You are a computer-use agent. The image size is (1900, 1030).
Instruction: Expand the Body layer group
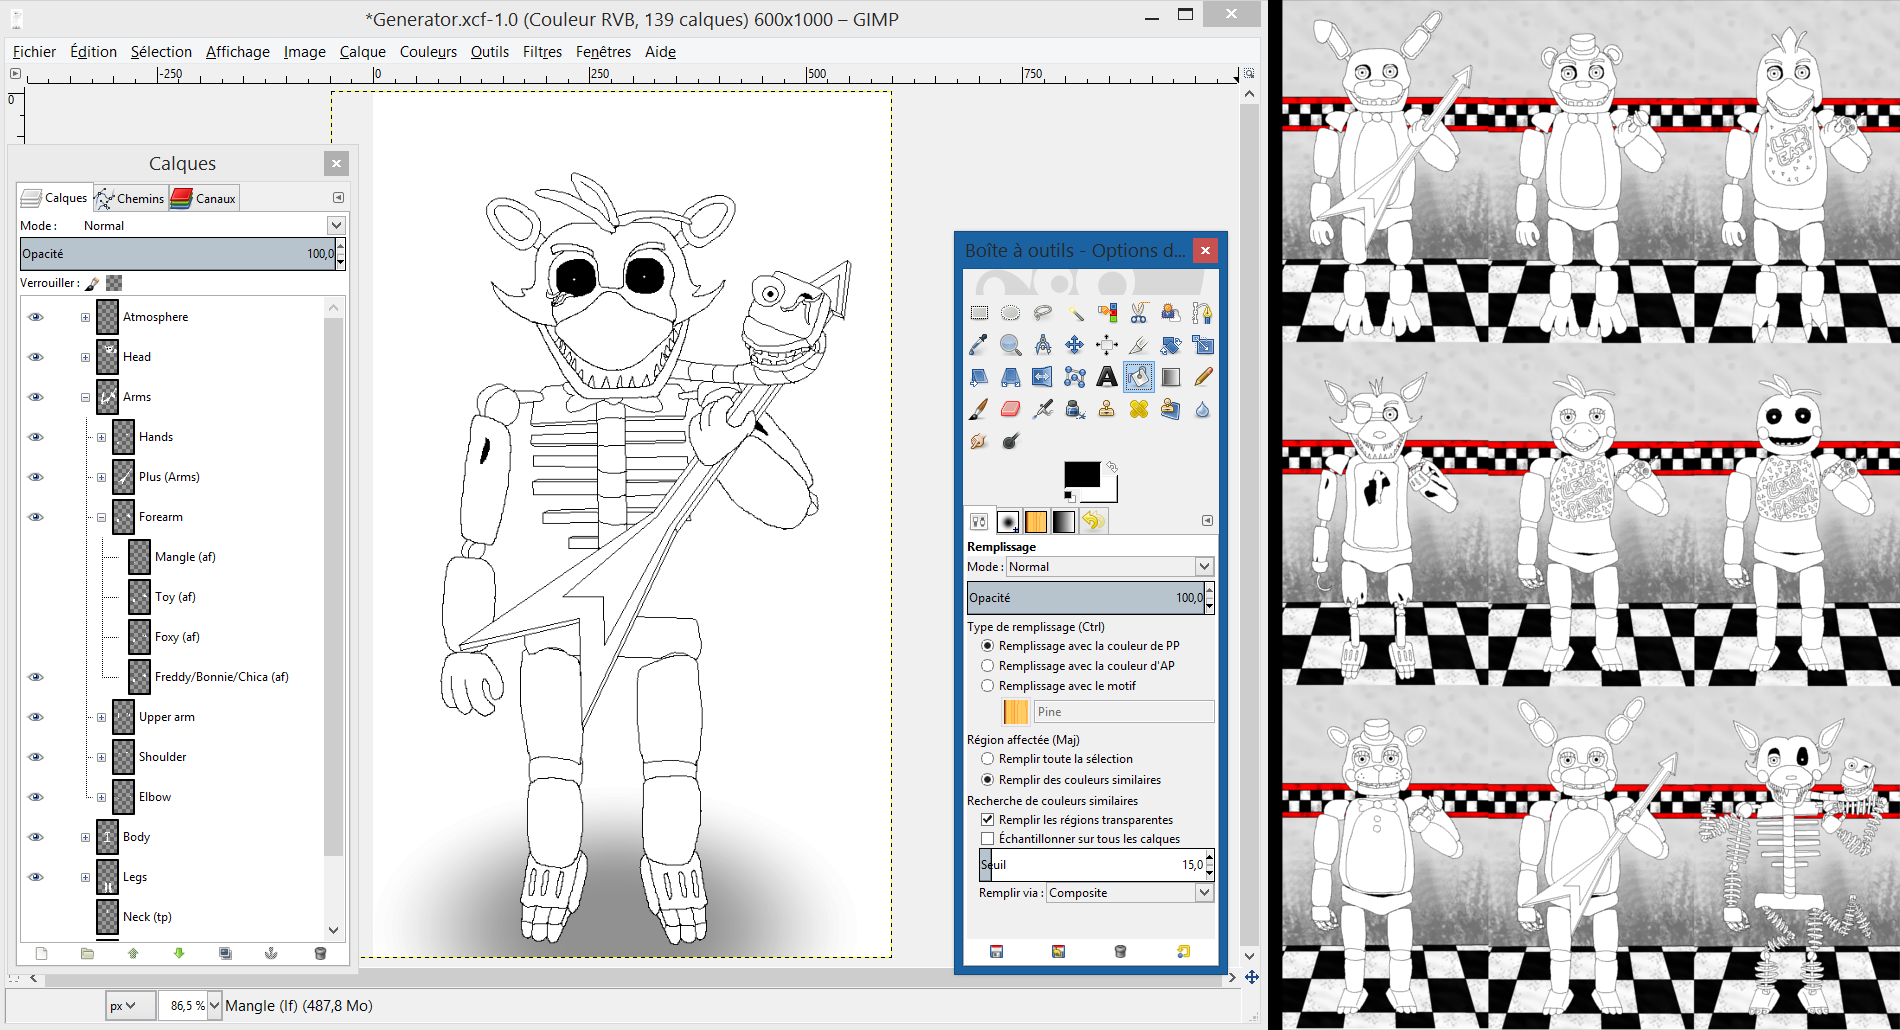(86, 837)
